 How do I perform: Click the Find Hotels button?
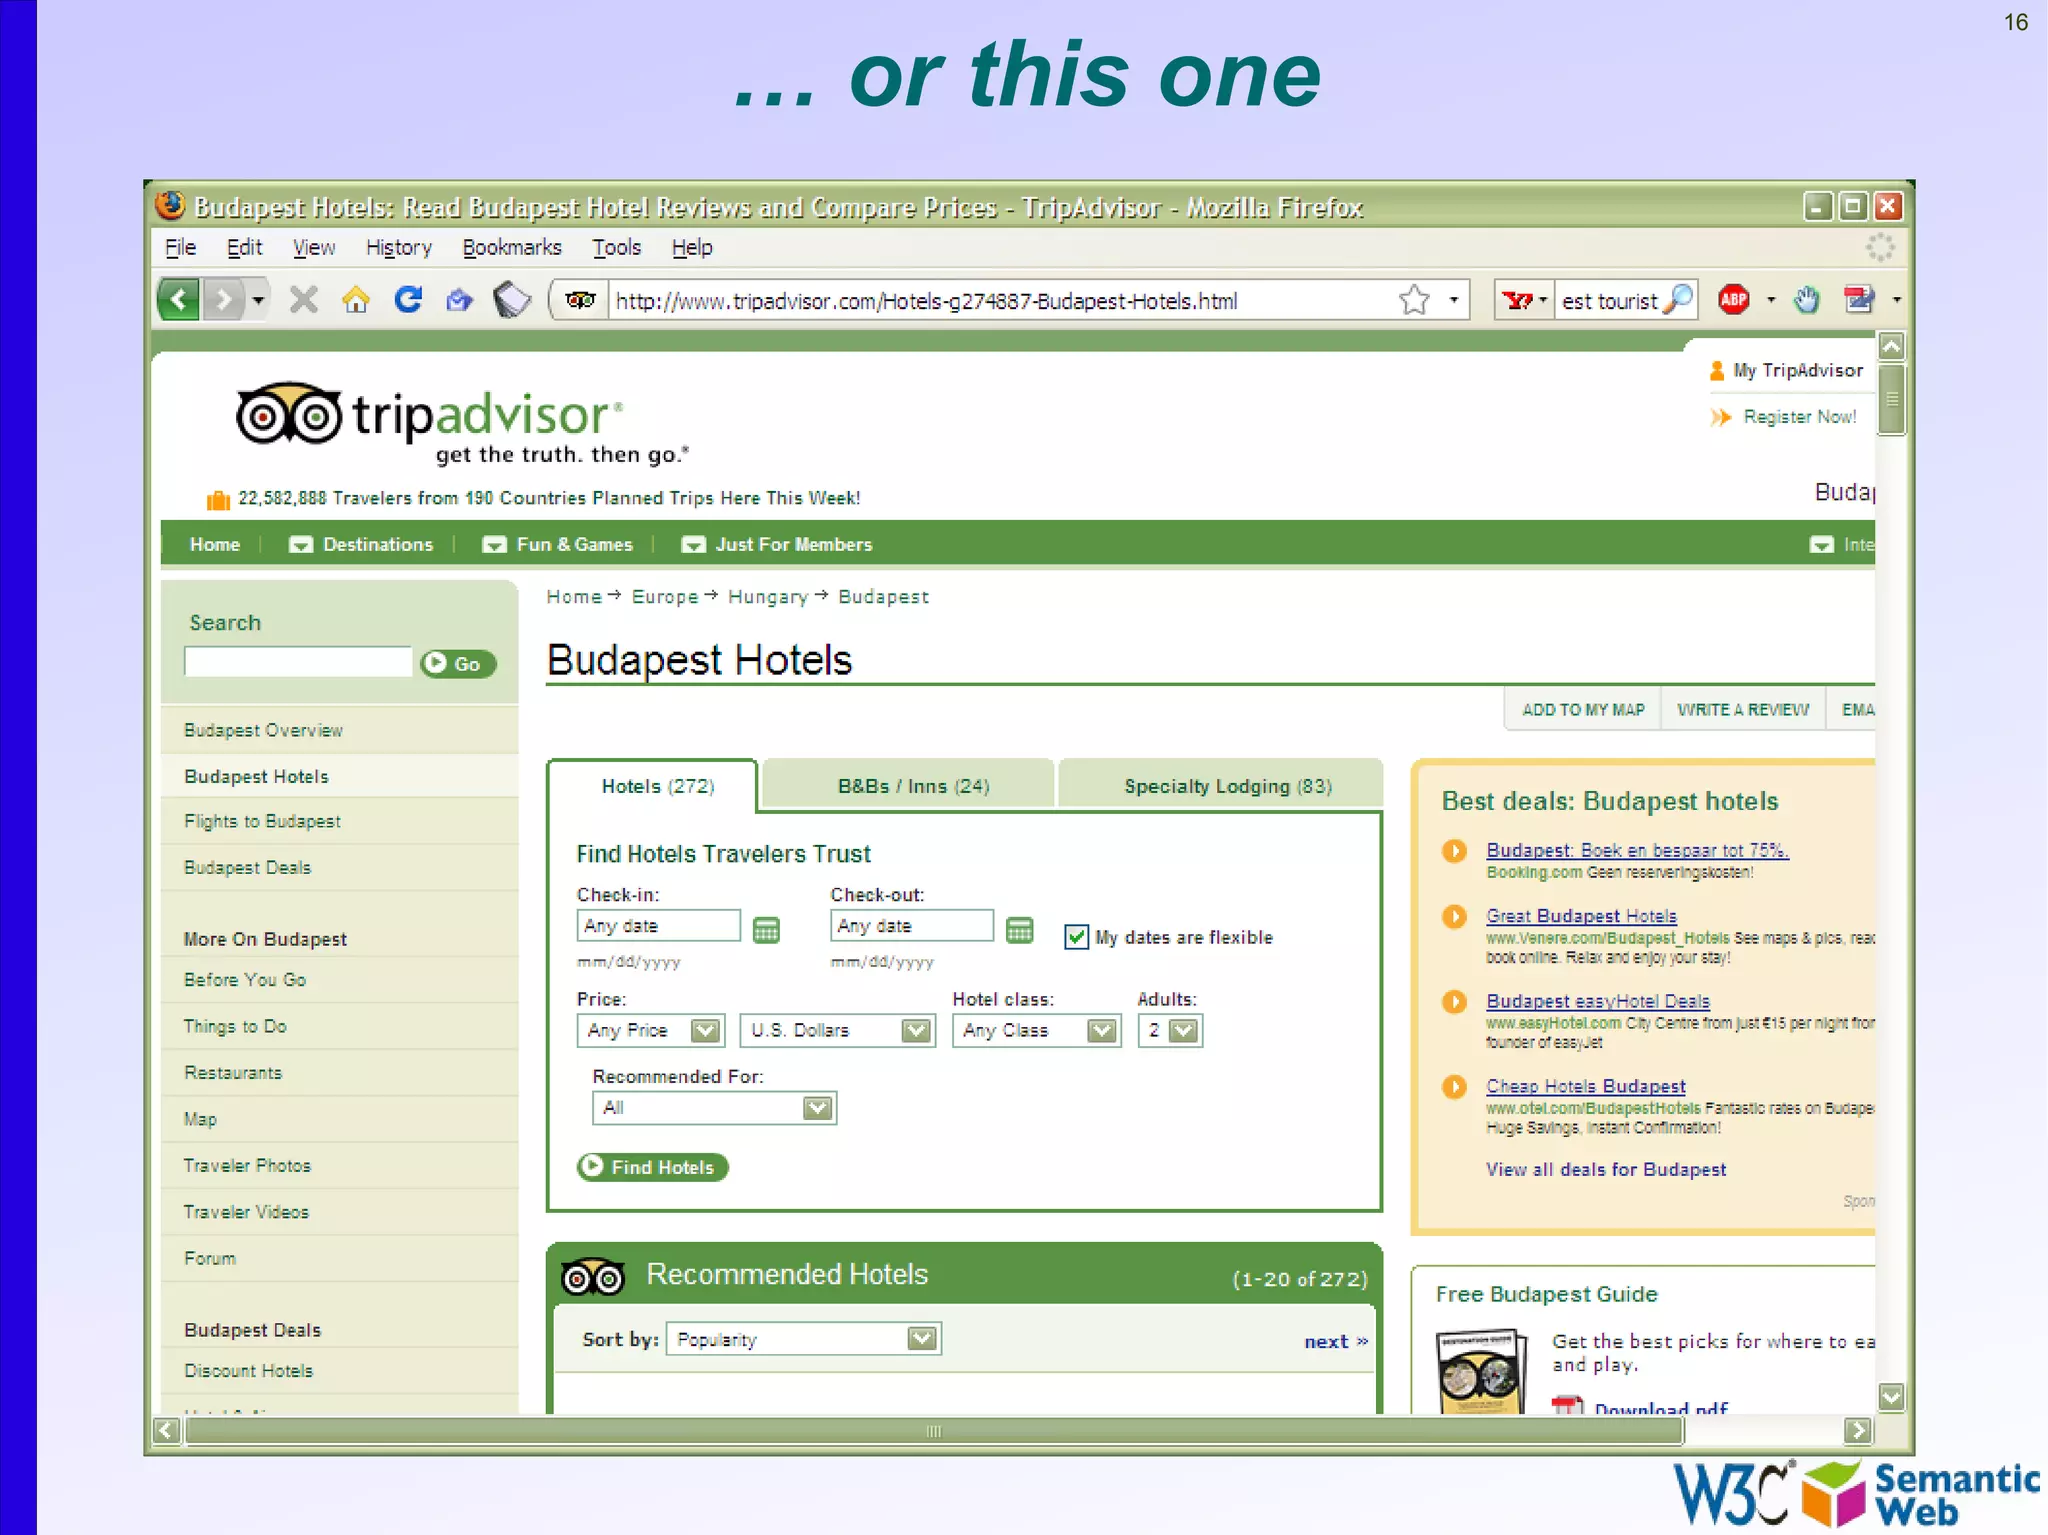[x=652, y=1167]
